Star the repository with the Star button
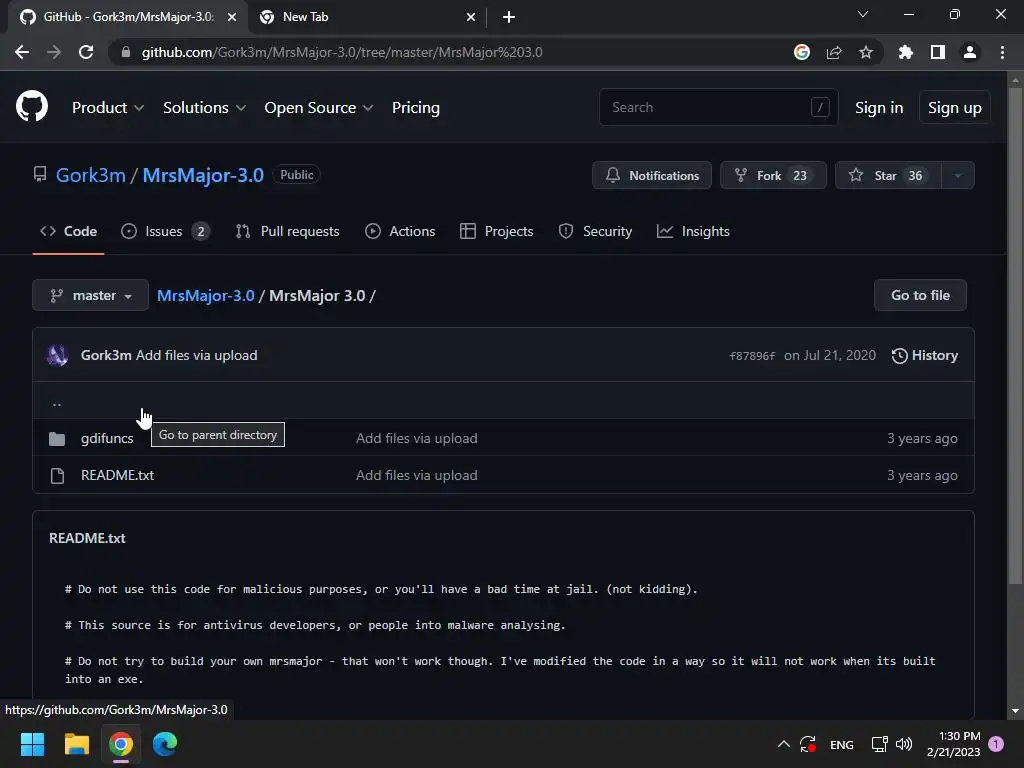 click(x=888, y=175)
